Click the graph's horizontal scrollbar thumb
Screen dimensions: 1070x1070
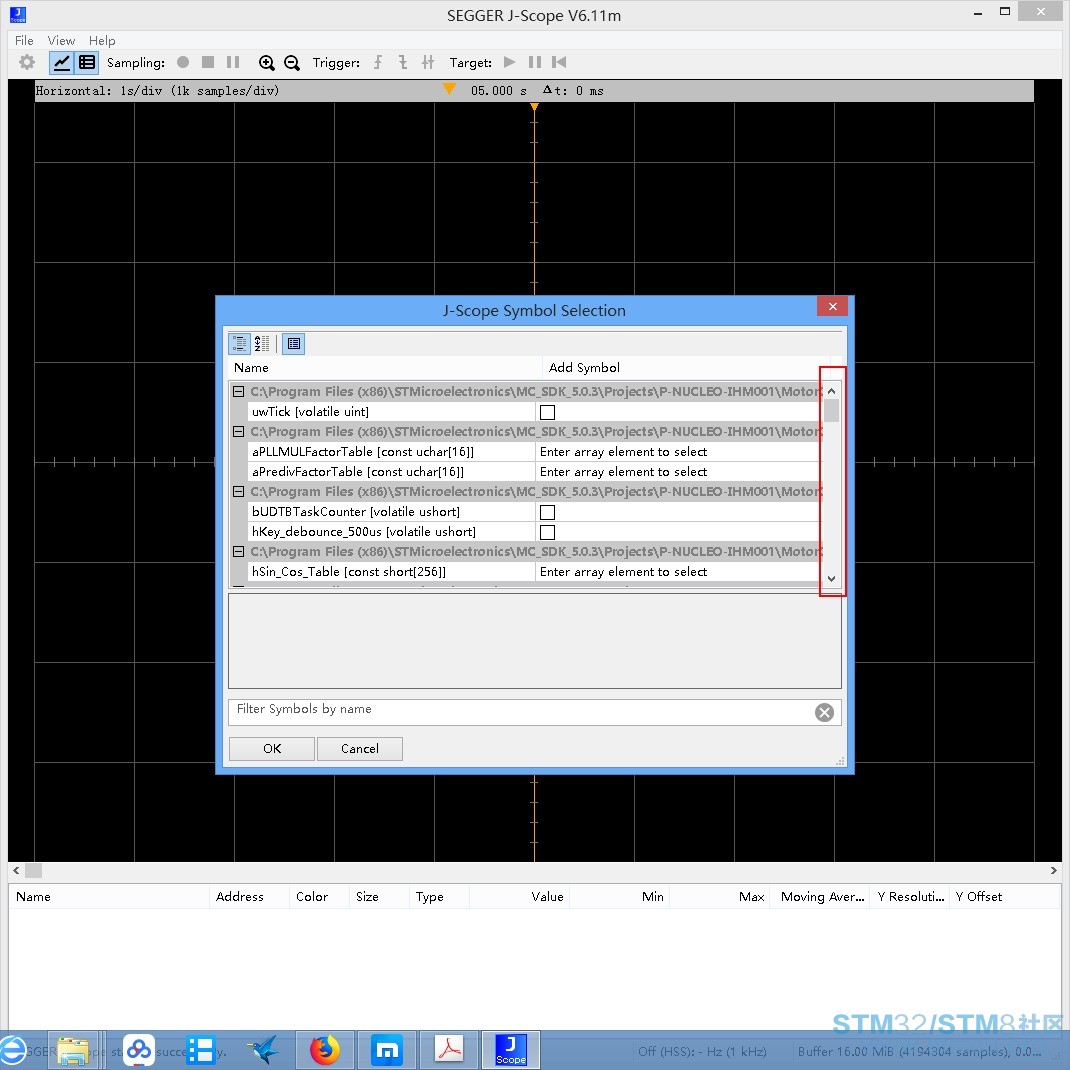pos(33,870)
